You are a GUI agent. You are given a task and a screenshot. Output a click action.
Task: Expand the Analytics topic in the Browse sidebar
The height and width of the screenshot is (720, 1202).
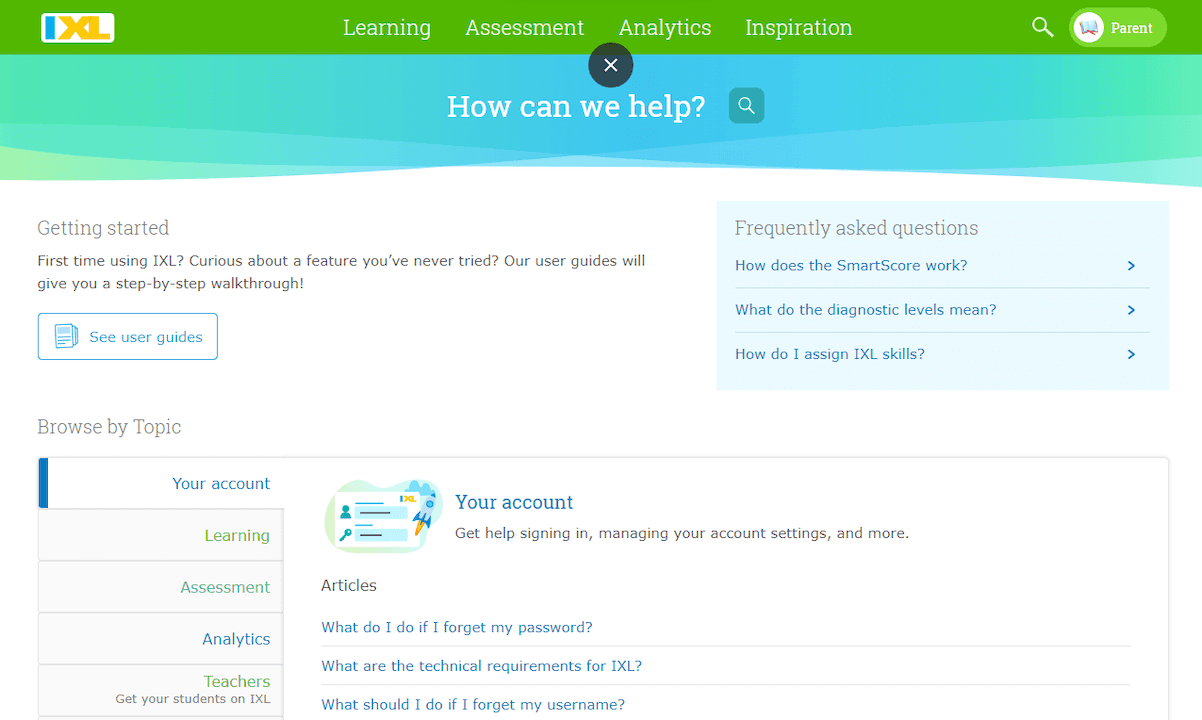tap(236, 639)
